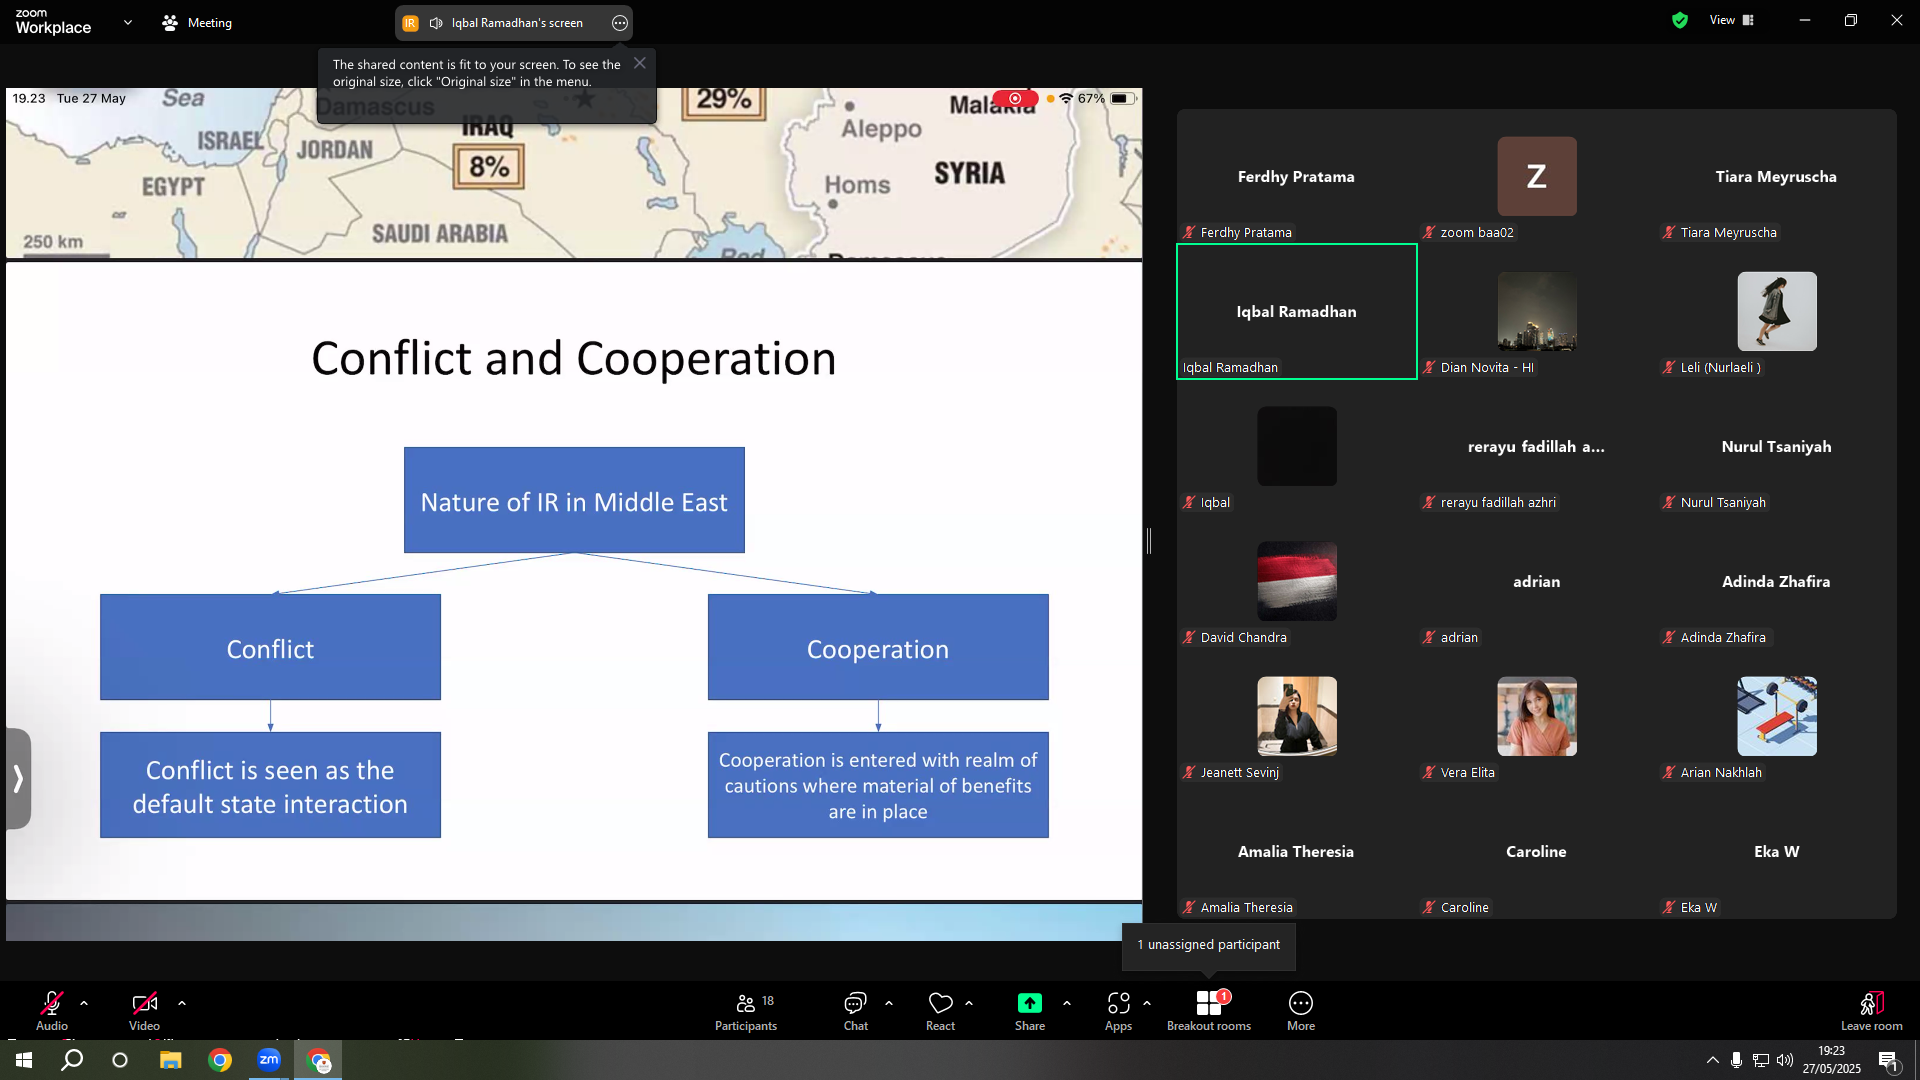Click the Conflict box on the slide
The width and height of the screenshot is (1920, 1080).
pos(270,647)
